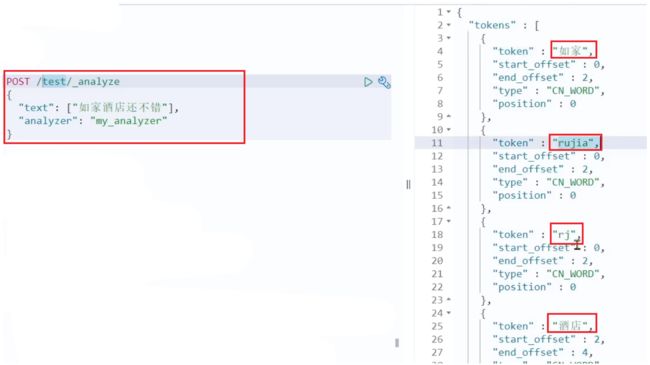Image resolution: width=650 pixels, height=365 pixels.
Task: Click the "my_analyzer" value
Action: [129, 121]
